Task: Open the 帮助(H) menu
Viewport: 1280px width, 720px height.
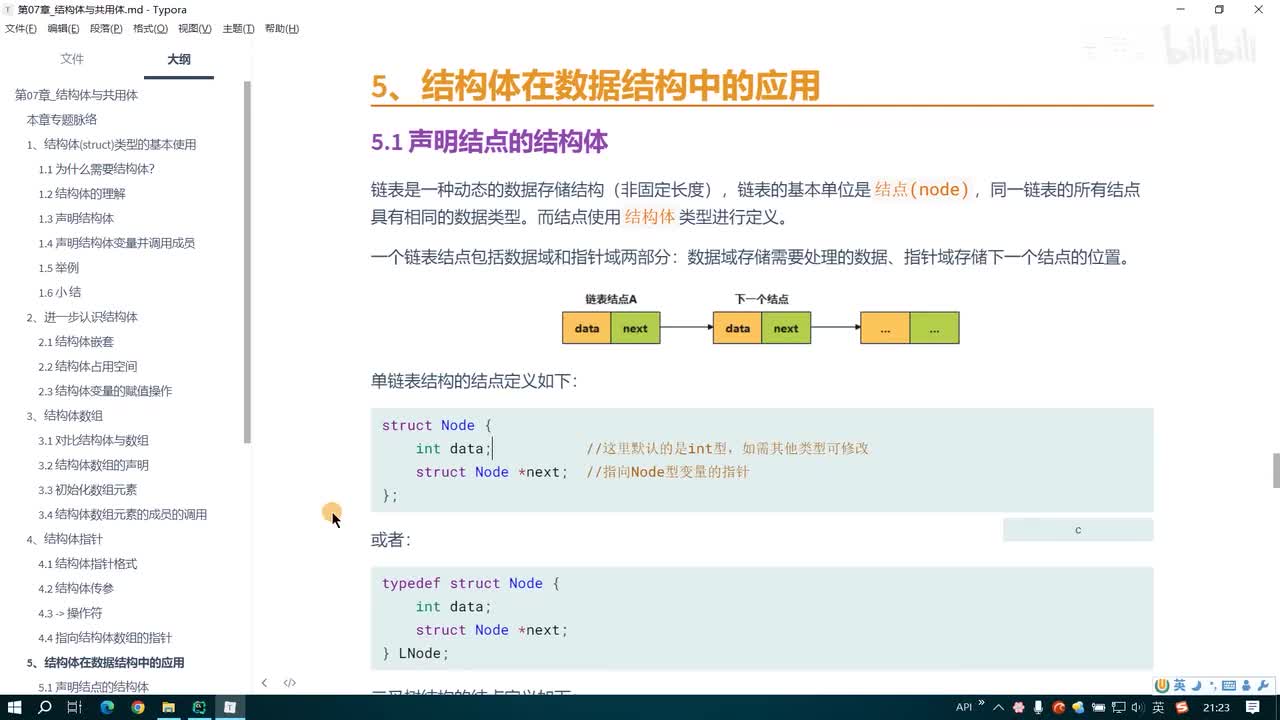Action: click(x=281, y=29)
